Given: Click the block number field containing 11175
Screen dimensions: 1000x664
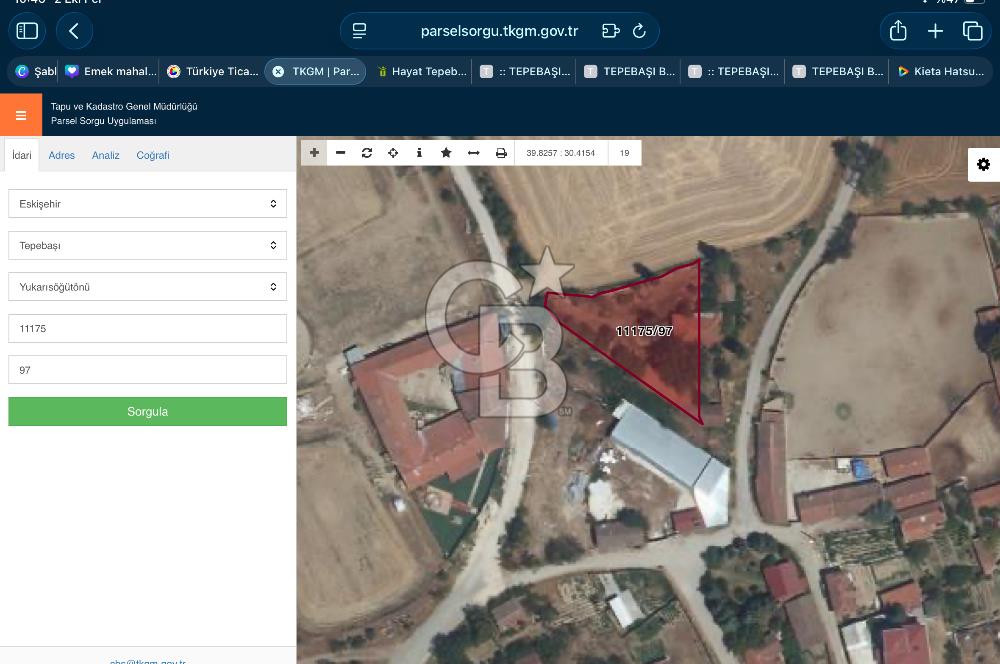Looking at the screenshot, I should click(x=147, y=328).
